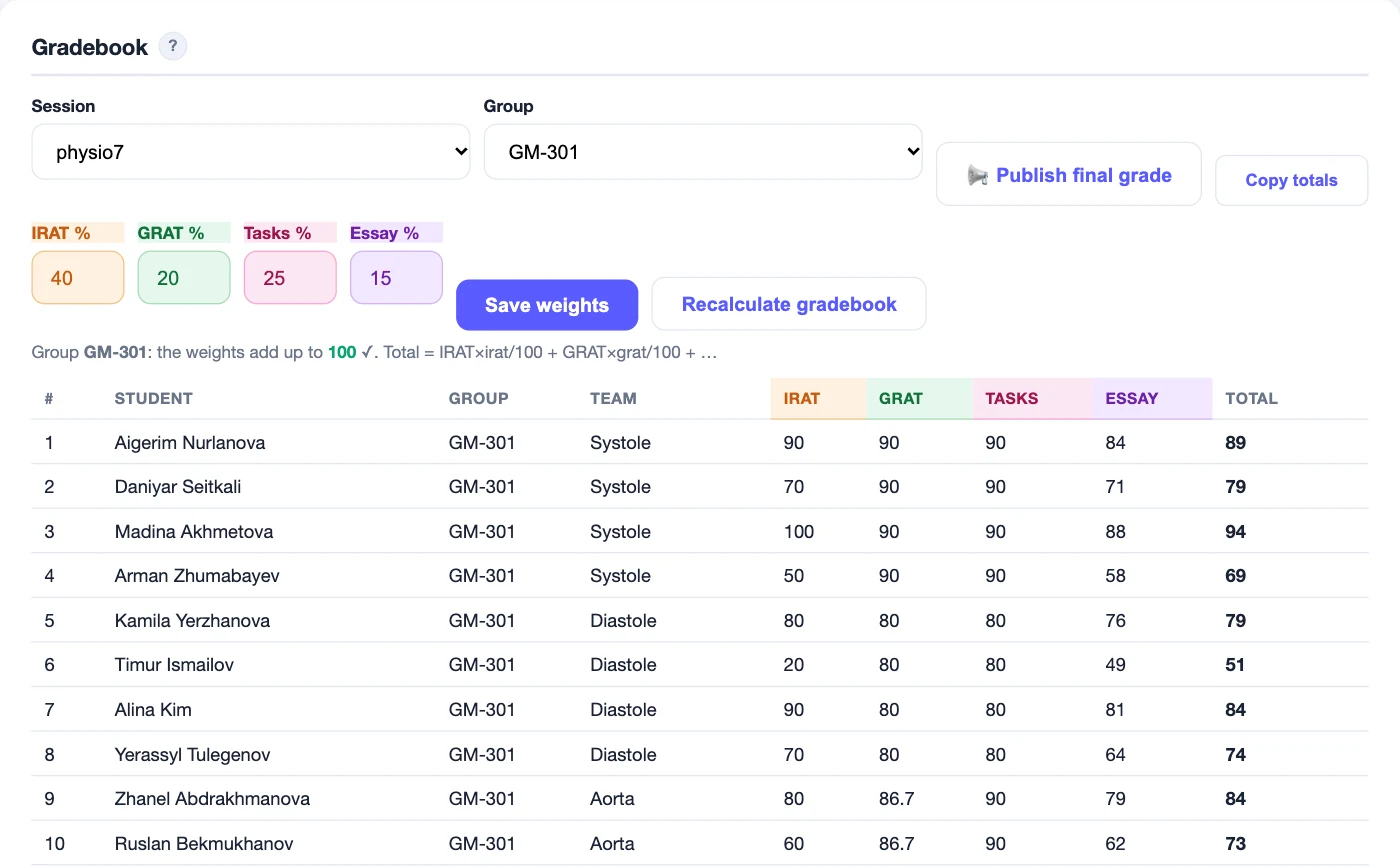Click the Copy totals button
The image size is (1400, 868).
1291,180
